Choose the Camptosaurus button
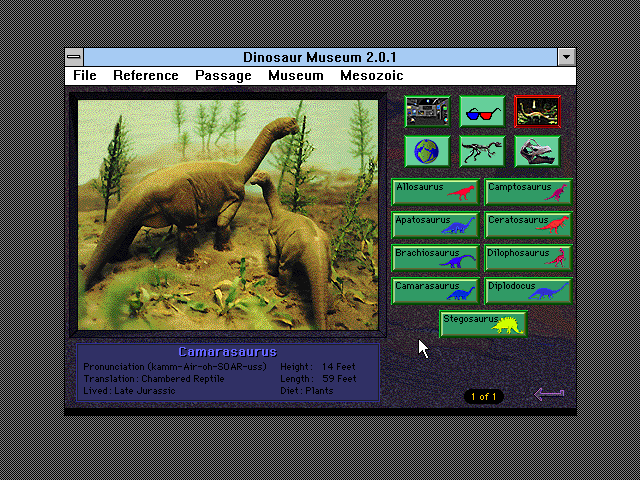 click(529, 192)
